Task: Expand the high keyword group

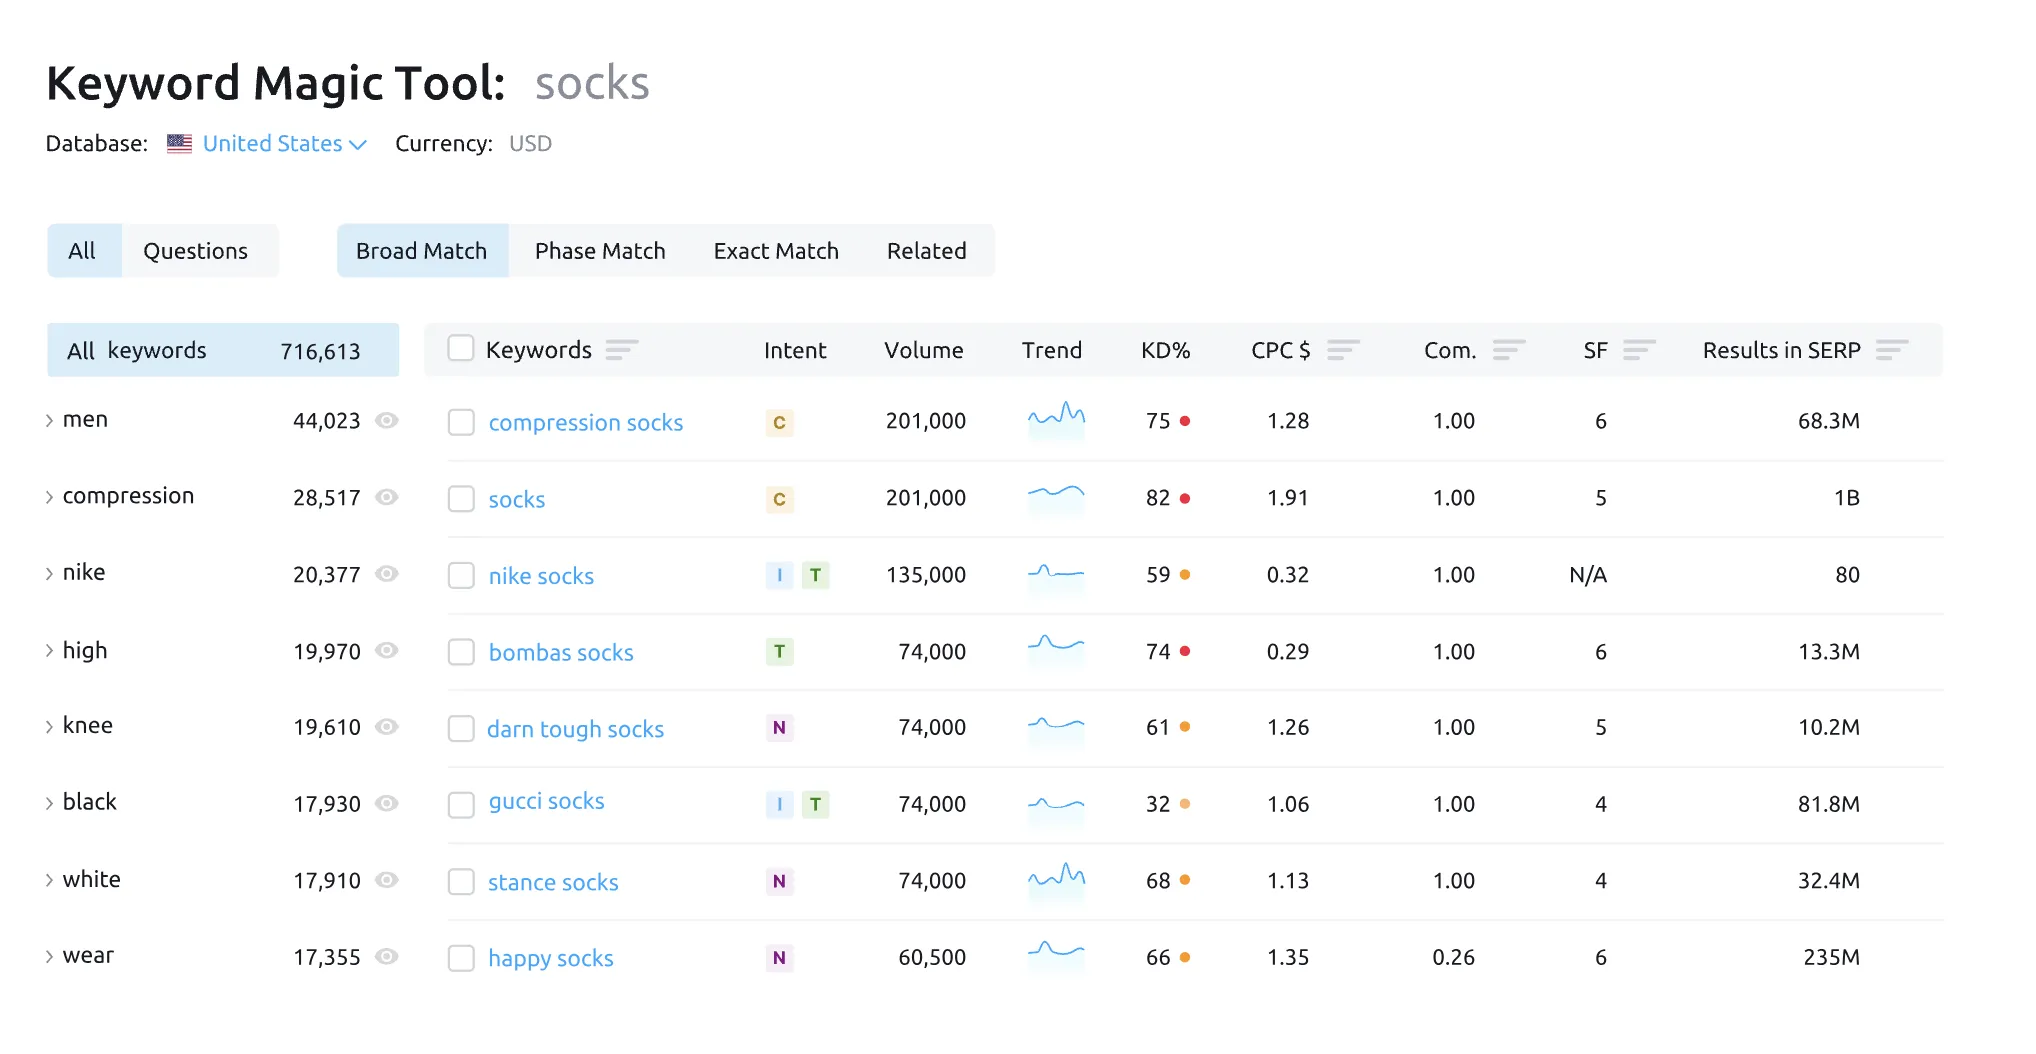Action: click(49, 651)
